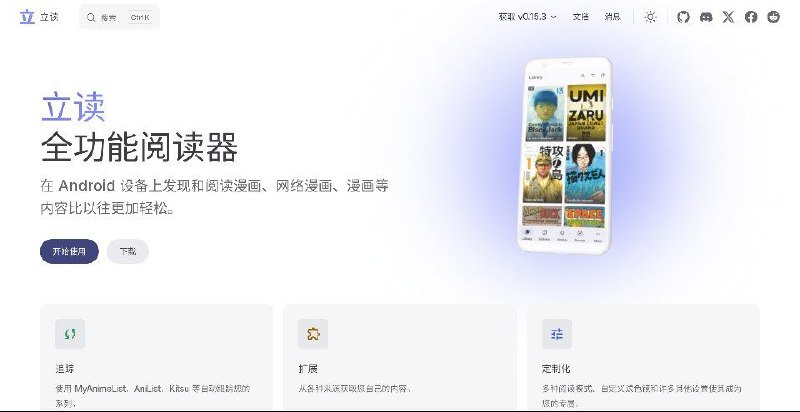Click the sliders icon in 定制化 card
Viewport: 800px width, 412px height.
click(x=557, y=334)
